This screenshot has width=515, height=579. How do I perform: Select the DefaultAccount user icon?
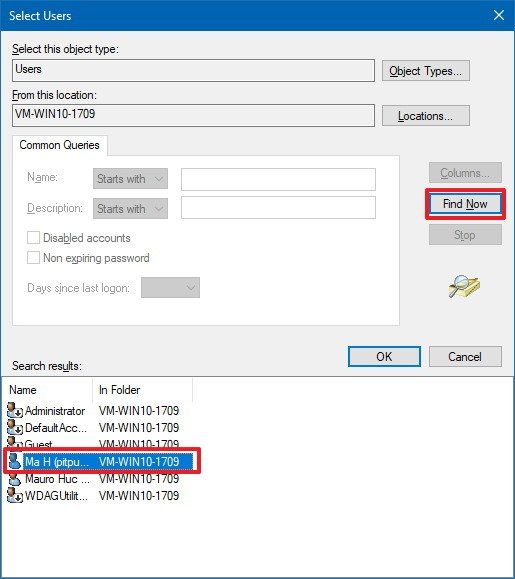pos(15,427)
